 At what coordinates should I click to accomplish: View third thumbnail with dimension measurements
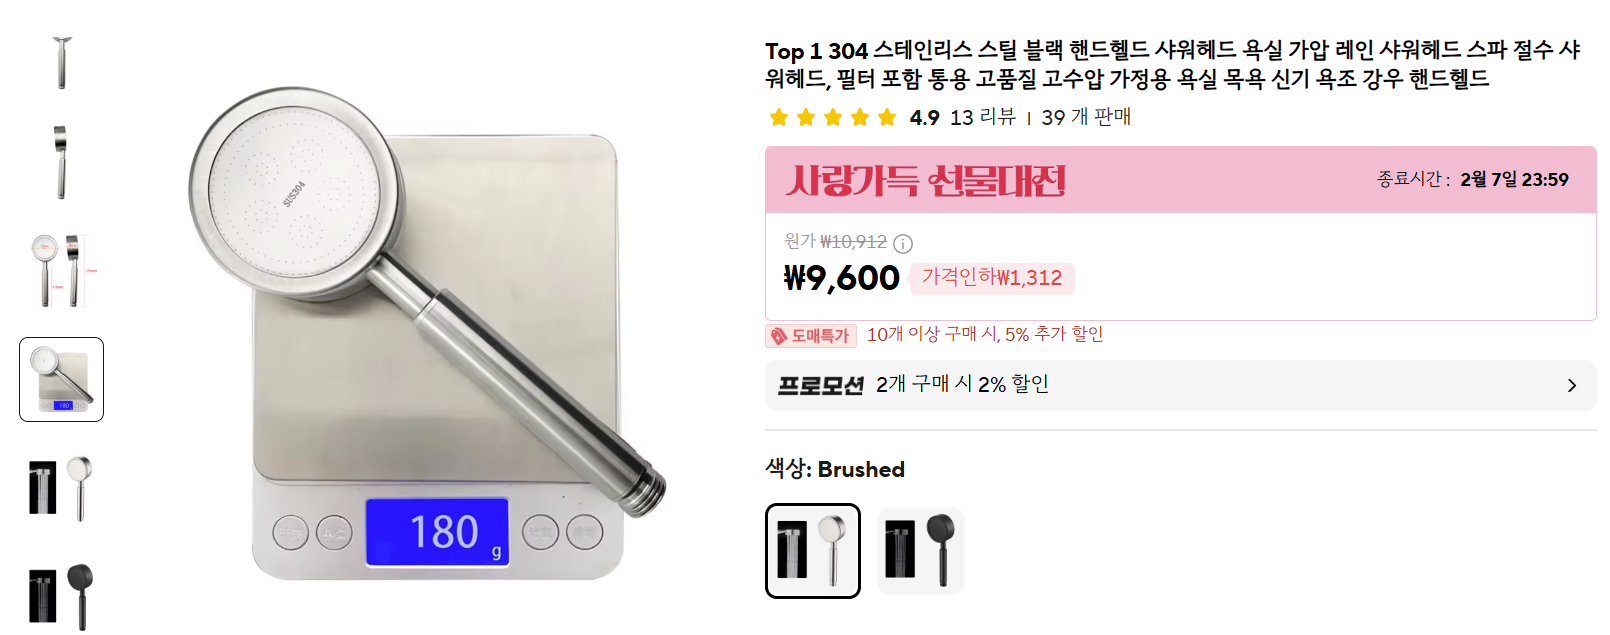(62, 271)
